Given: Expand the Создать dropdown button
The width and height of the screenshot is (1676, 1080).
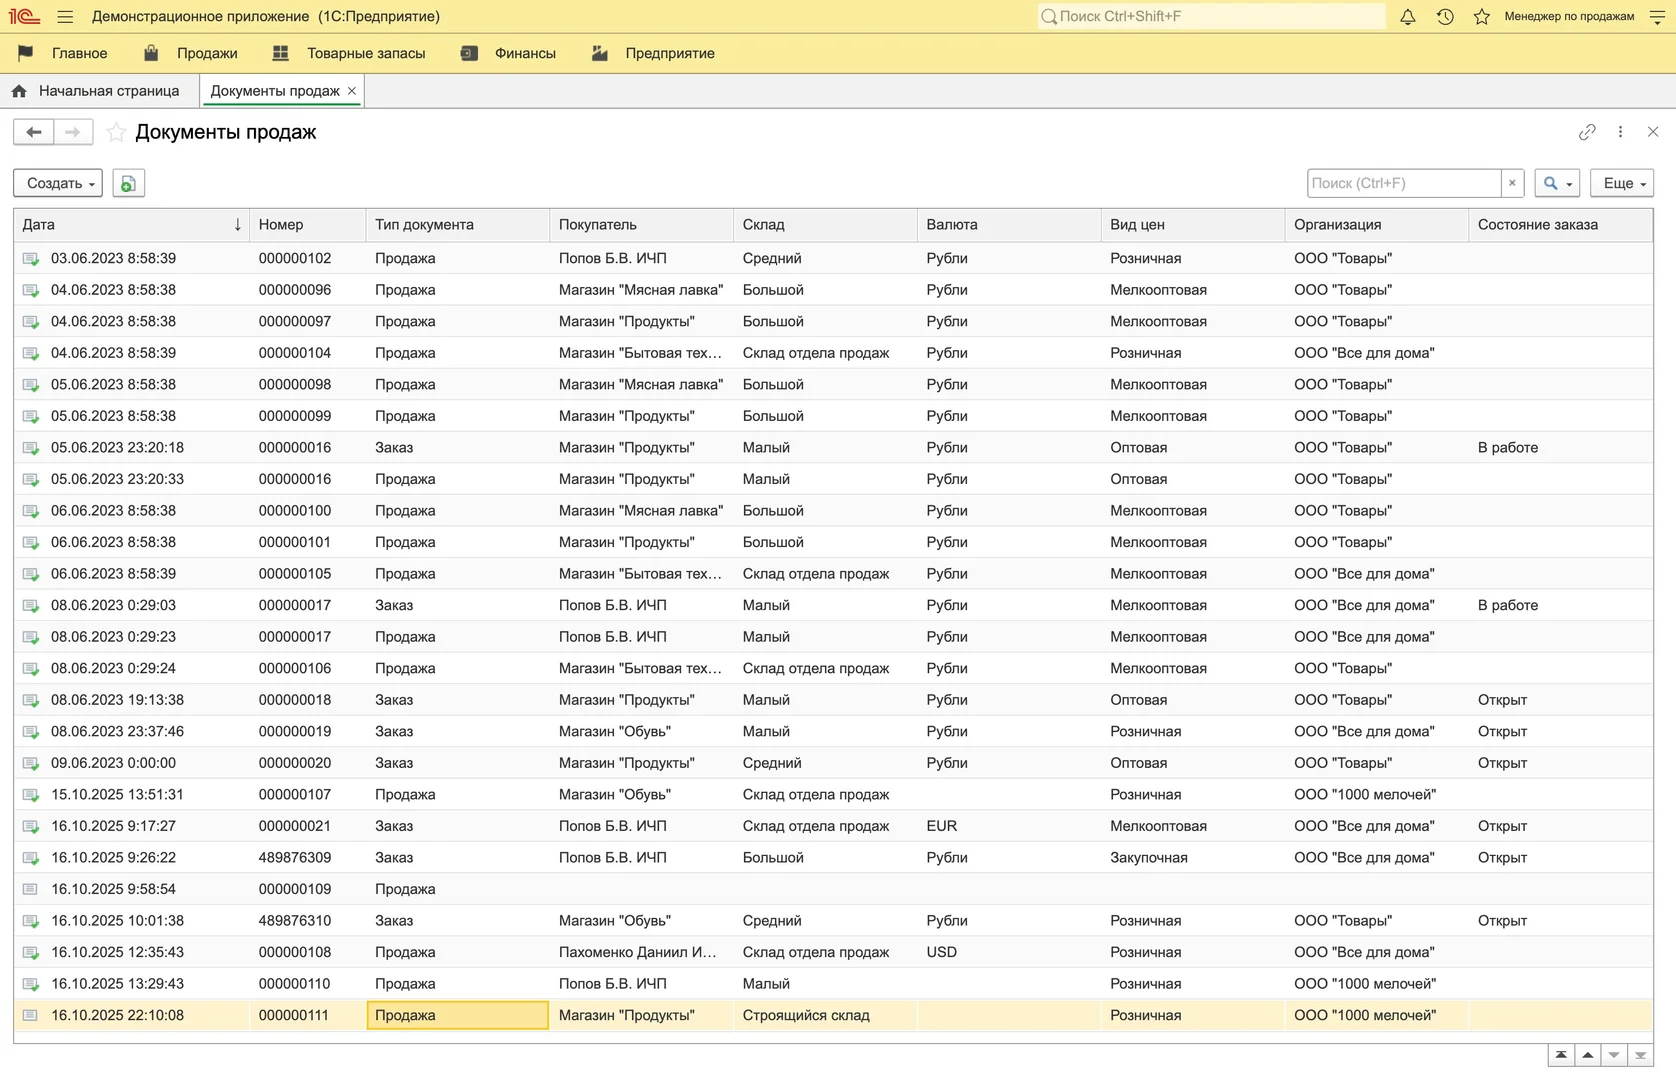Looking at the screenshot, I should pyautogui.click(x=58, y=183).
